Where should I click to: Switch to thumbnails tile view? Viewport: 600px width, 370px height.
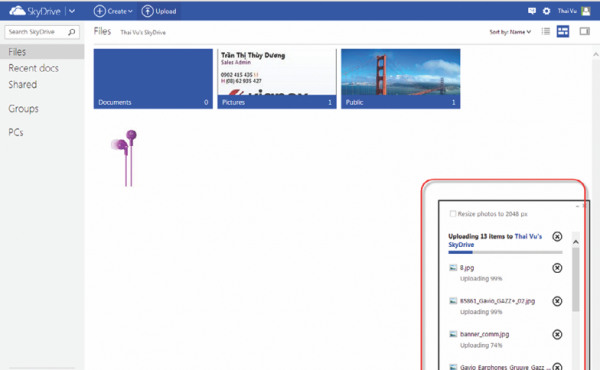click(563, 31)
